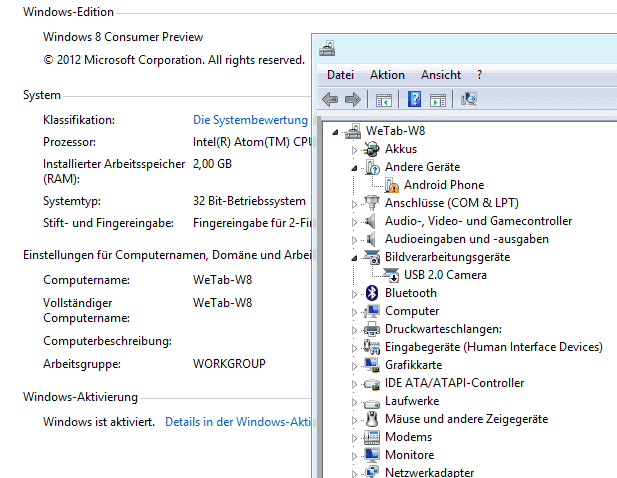Collapse the Bildverarbeitungsgeräte category
617x478 pixels.
pos(354,258)
